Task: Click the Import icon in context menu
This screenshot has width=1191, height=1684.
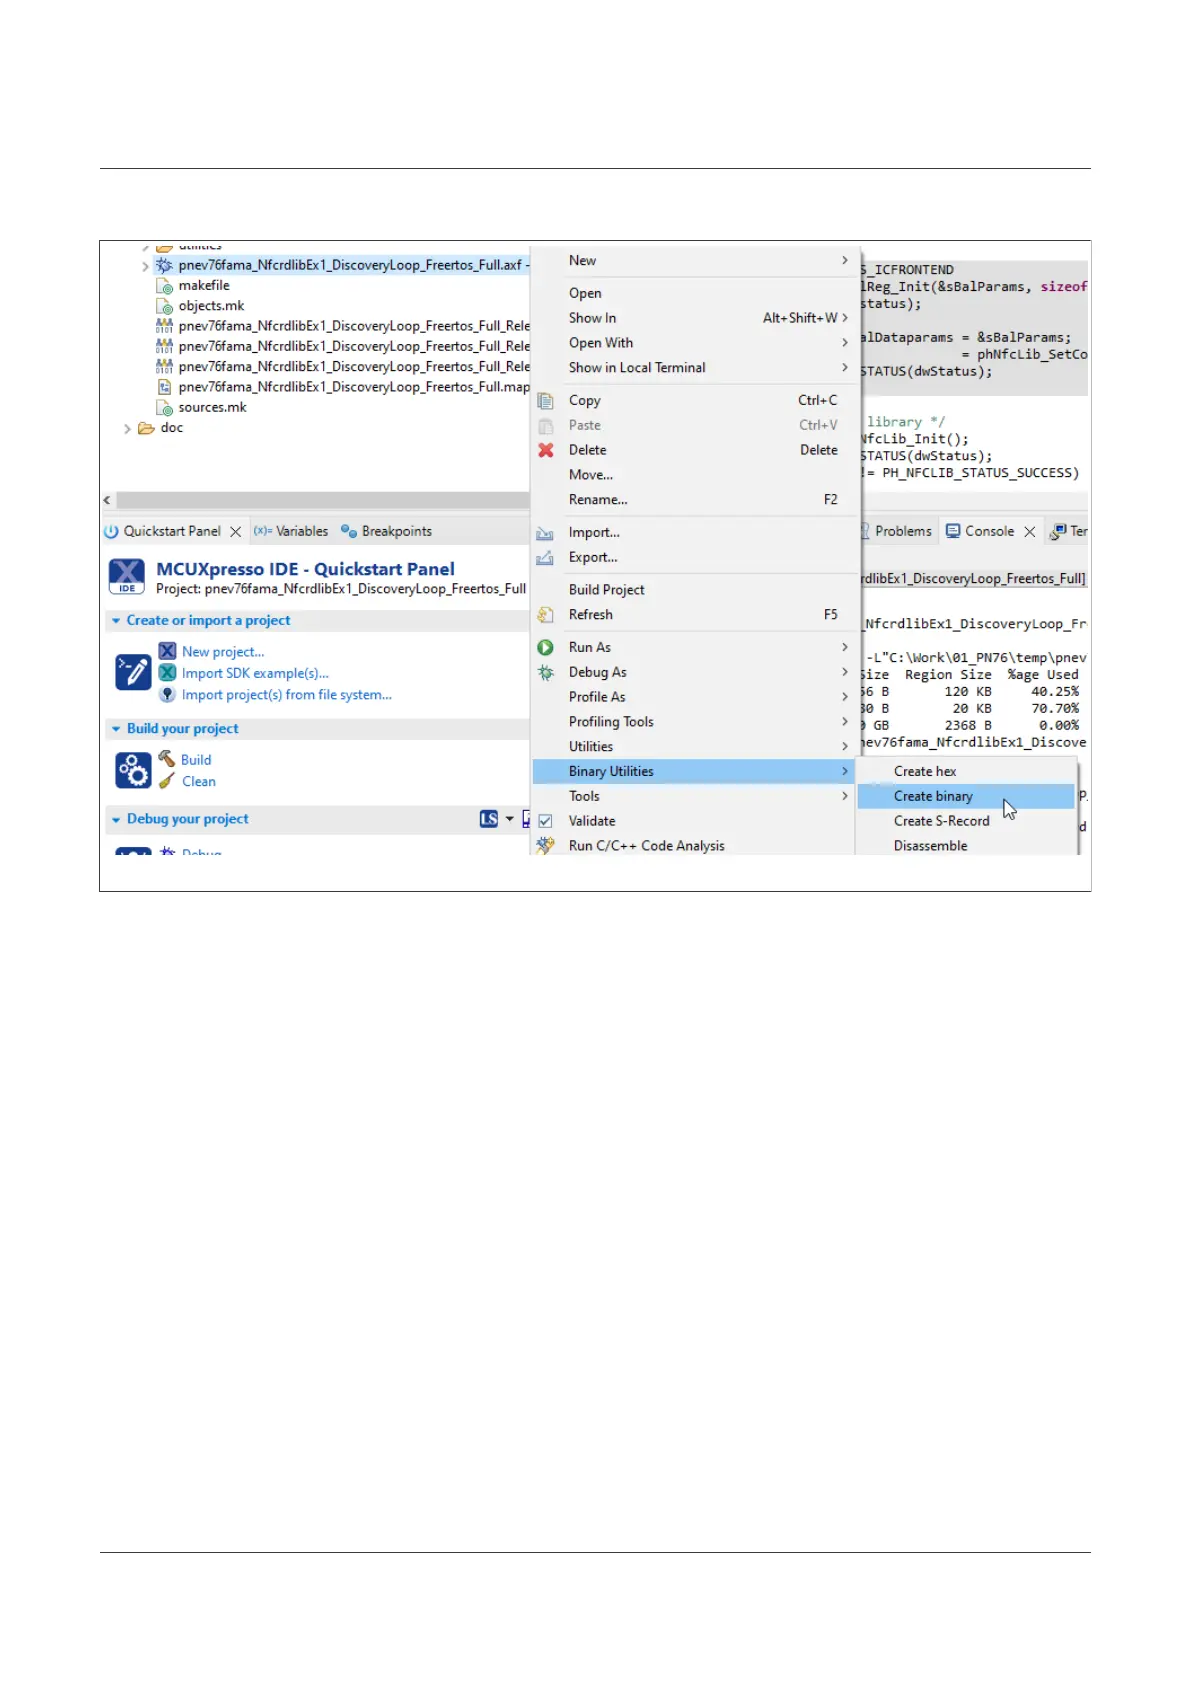Action: pyautogui.click(x=545, y=533)
